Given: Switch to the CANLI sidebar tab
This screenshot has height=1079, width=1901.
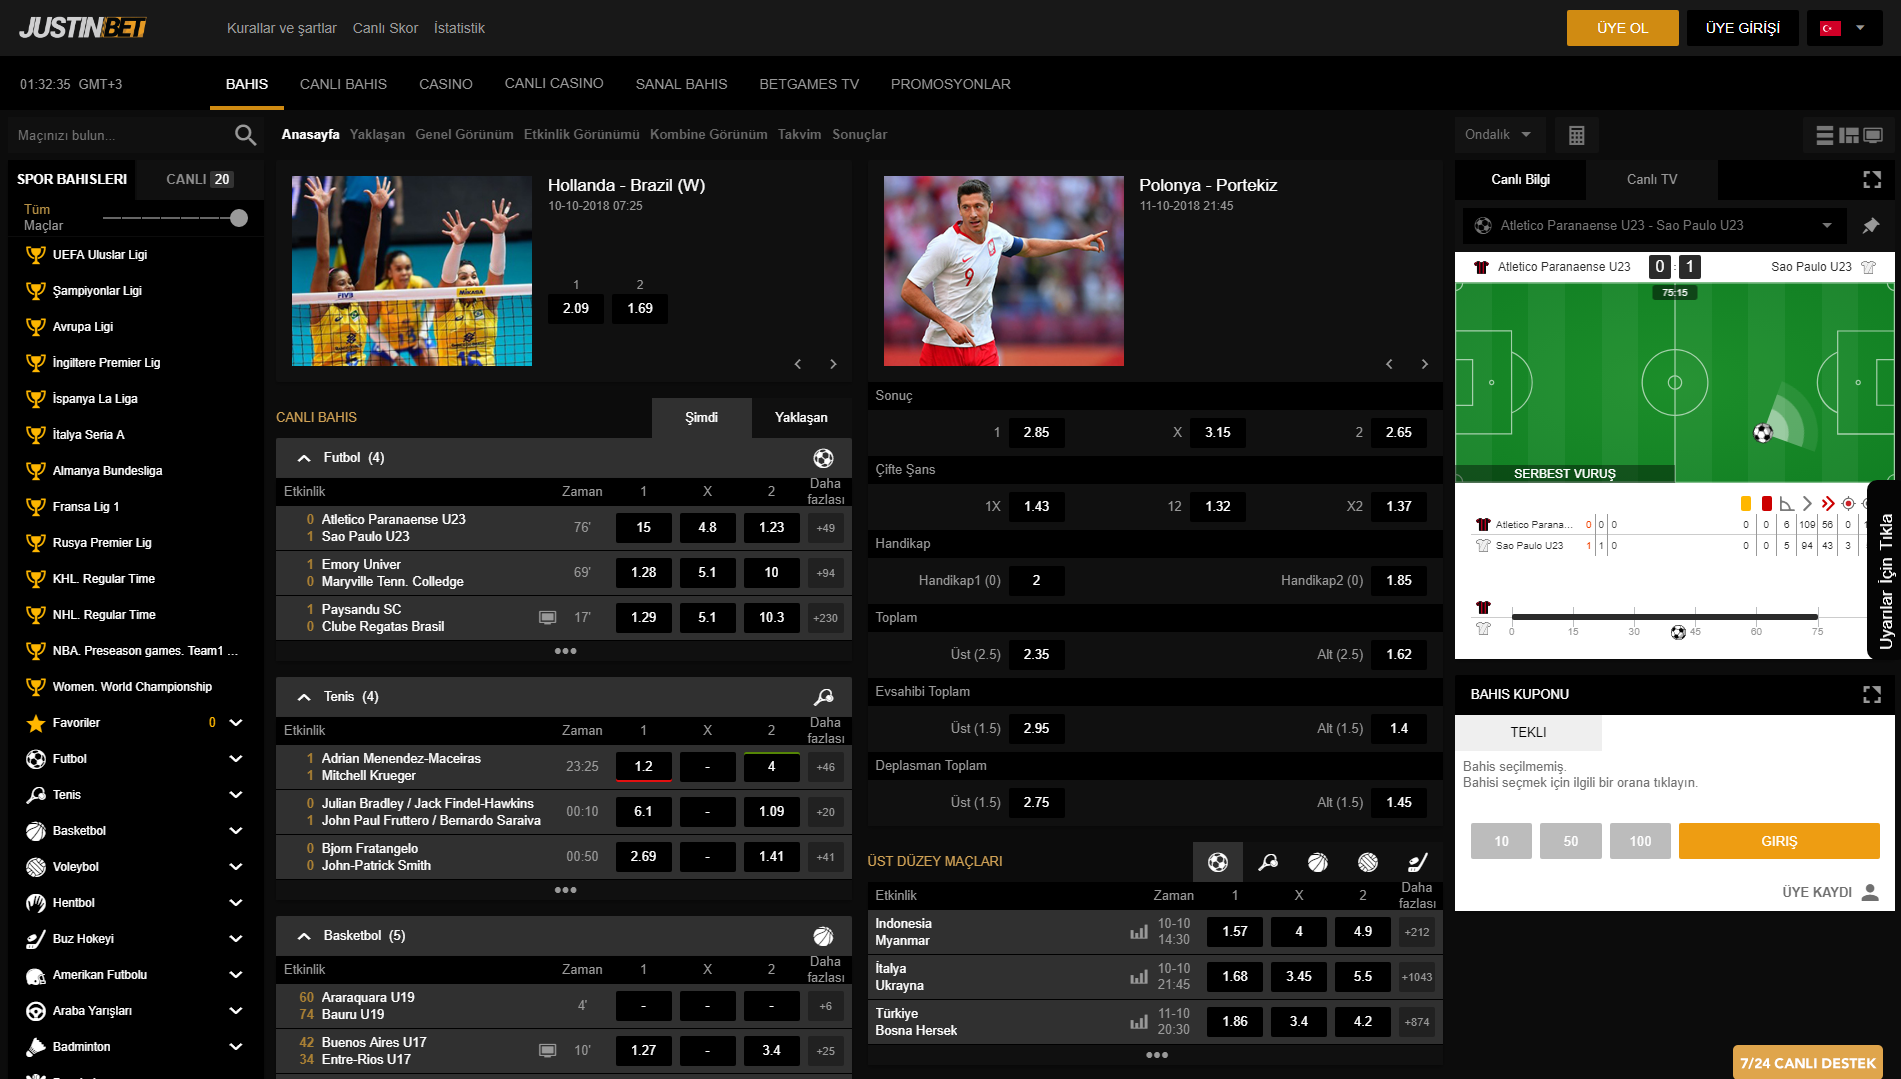Looking at the screenshot, I should pyautogui.click(x=198, y=180).
